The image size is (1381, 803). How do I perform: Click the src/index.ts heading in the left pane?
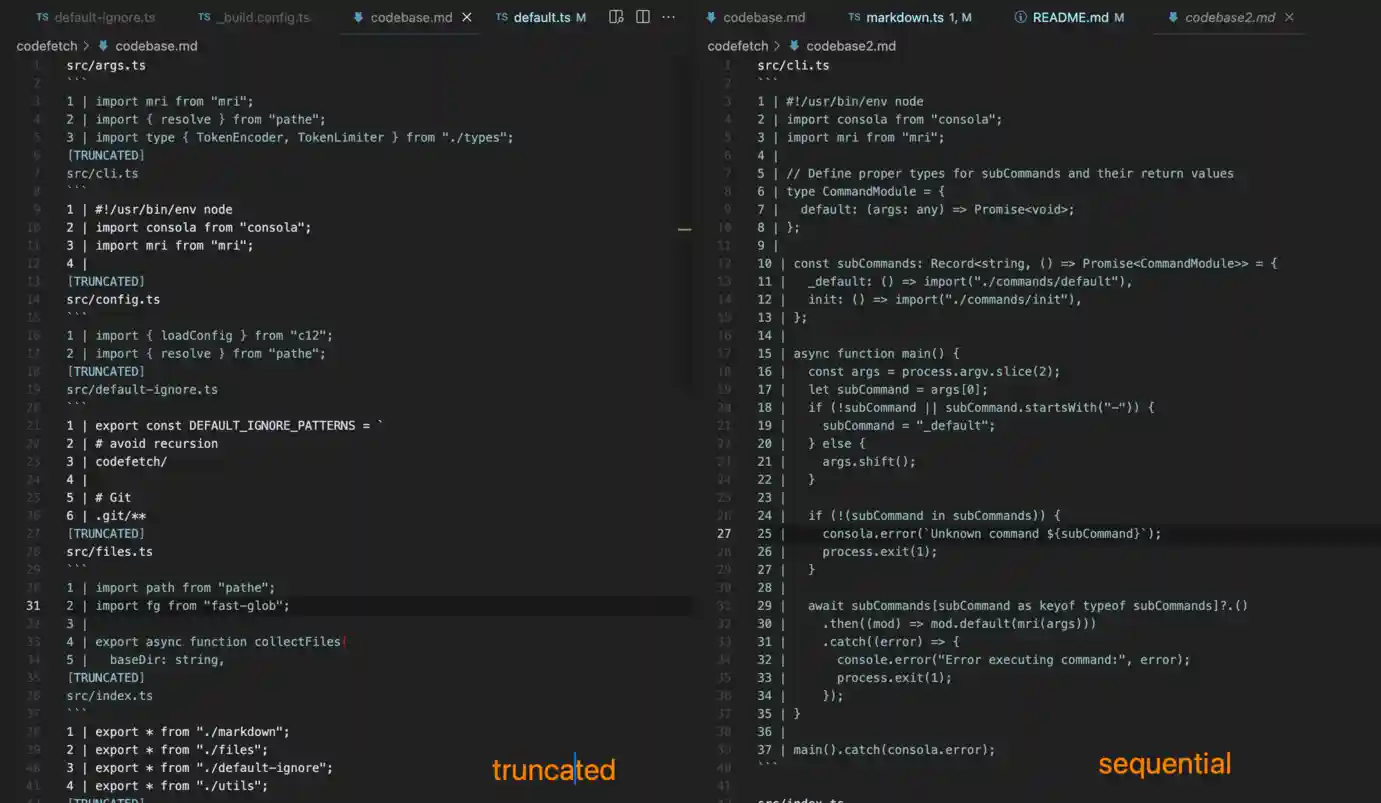tap(110, 696)
